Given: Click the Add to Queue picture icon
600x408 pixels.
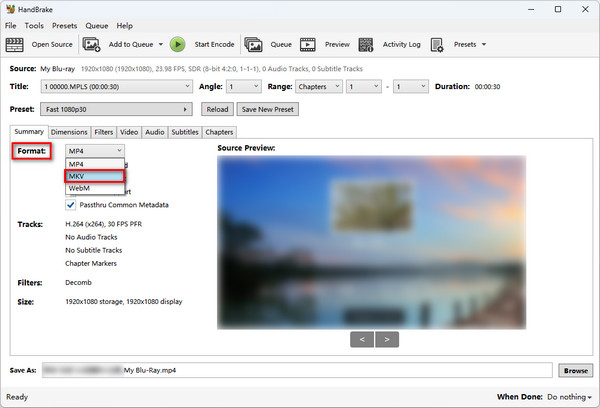Looking at the screenshot, I should pyautogui.click(x=92, y=44).
